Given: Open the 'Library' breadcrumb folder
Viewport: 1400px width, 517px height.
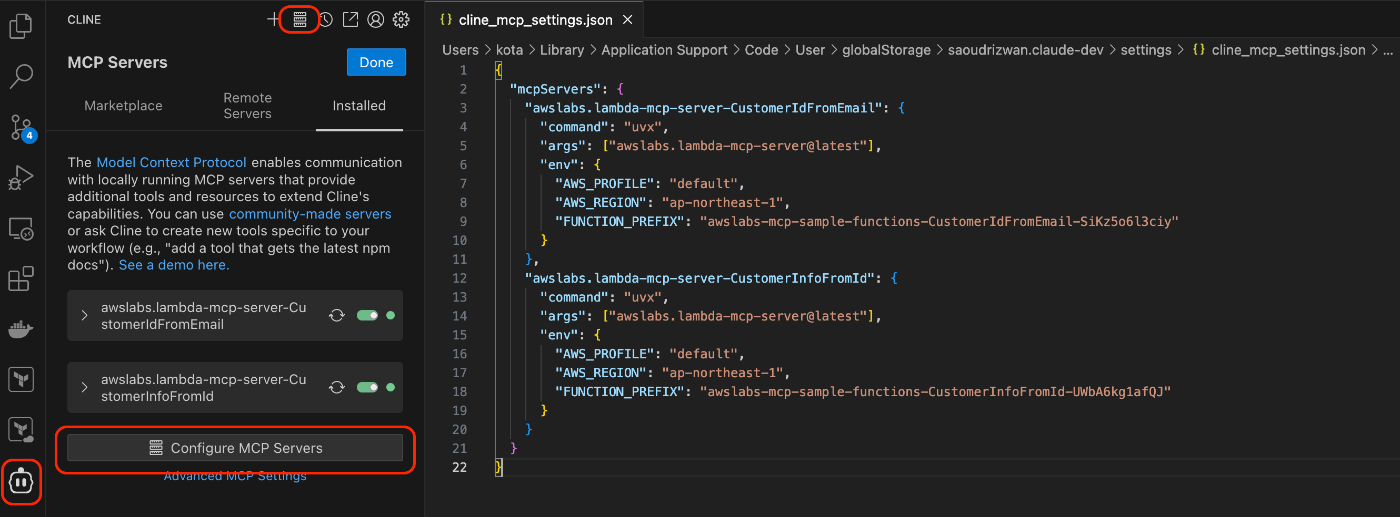Looking at the screenshot, I should tap(560, 50).
